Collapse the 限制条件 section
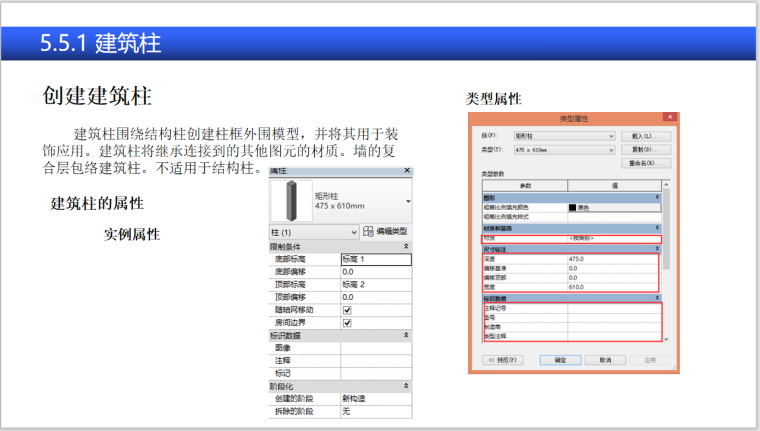The height and width of the screenshot is (431, 760). 406,246
